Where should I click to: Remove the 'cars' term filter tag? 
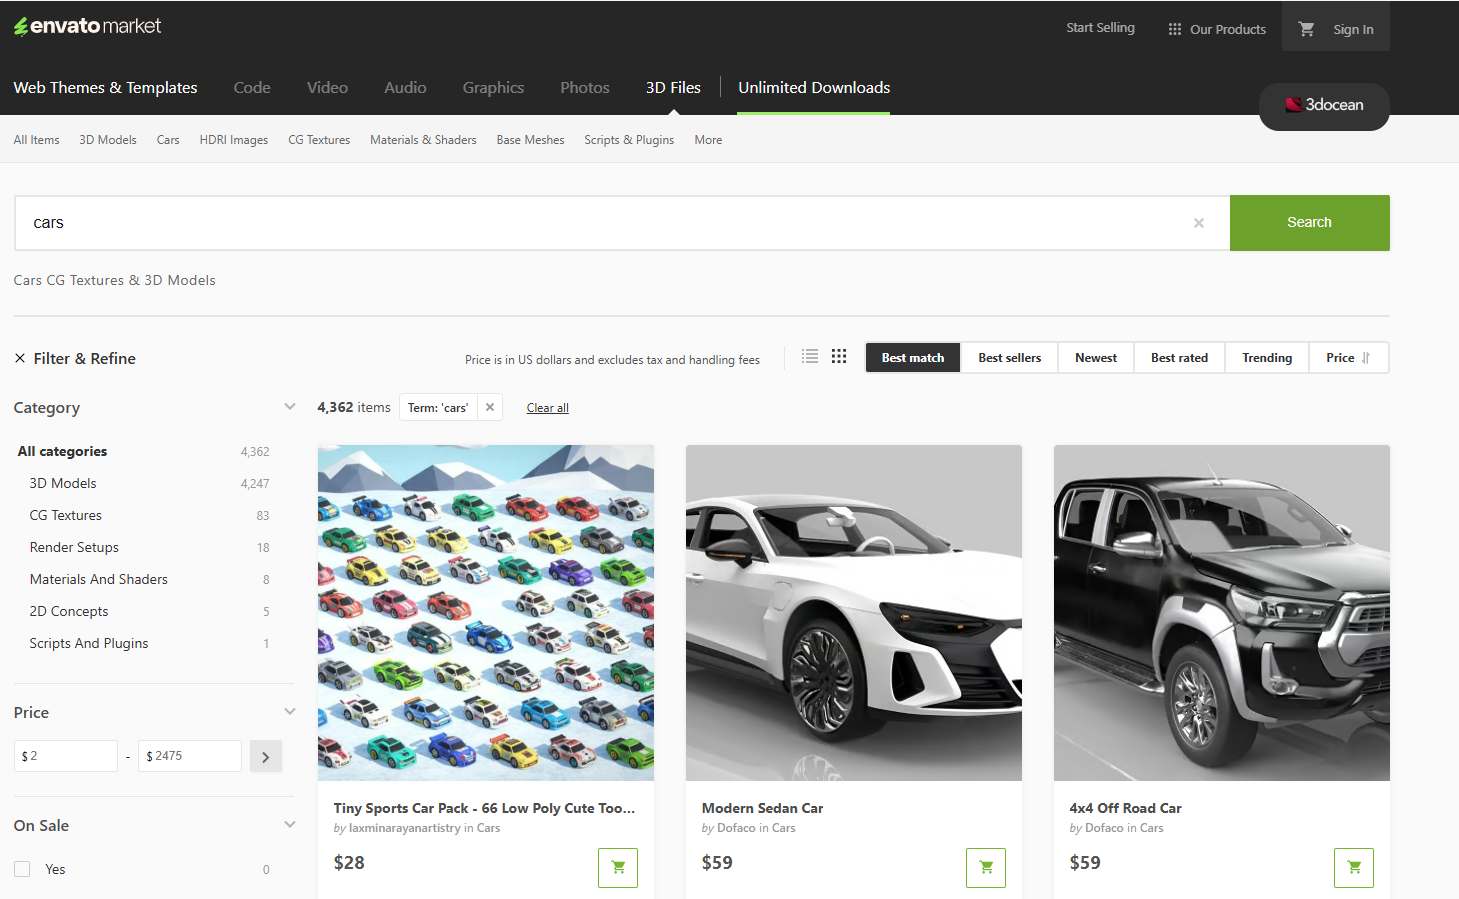pyautogui.click(x=490, y=407)
